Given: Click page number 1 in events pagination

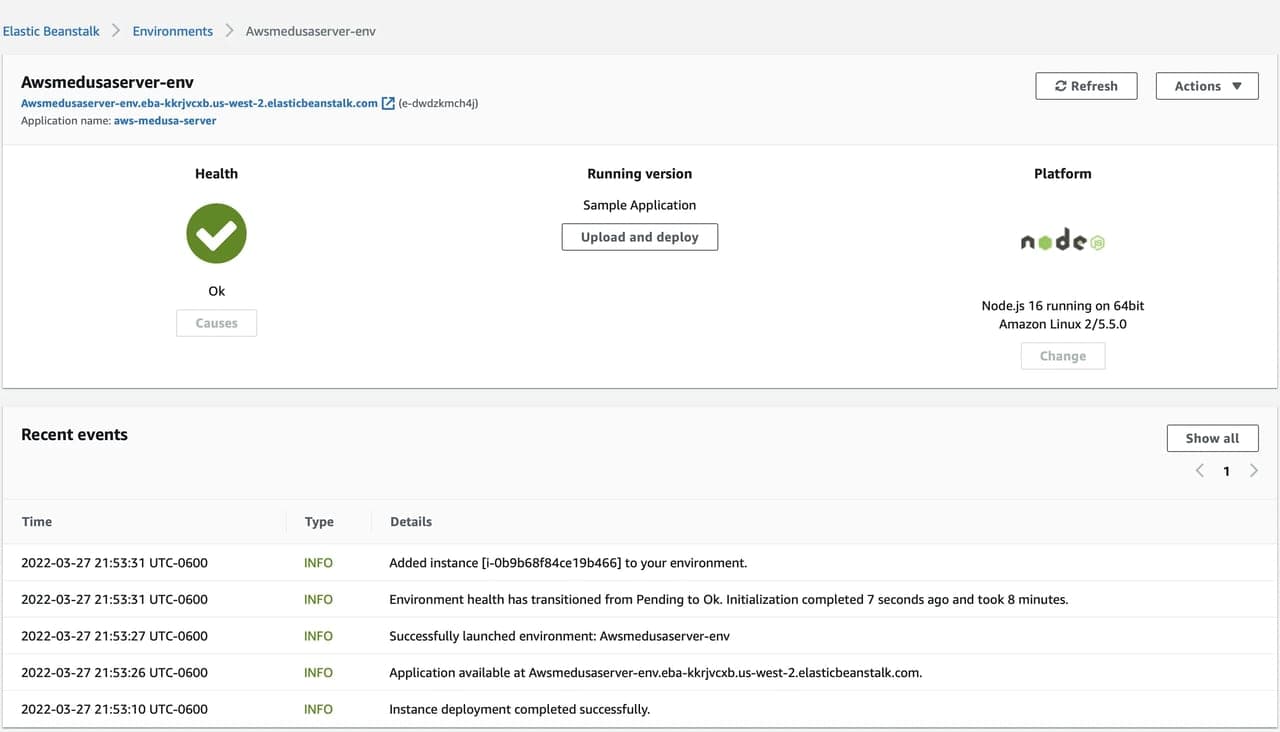Looking at the screenshot, I should tap(1227, 471).
